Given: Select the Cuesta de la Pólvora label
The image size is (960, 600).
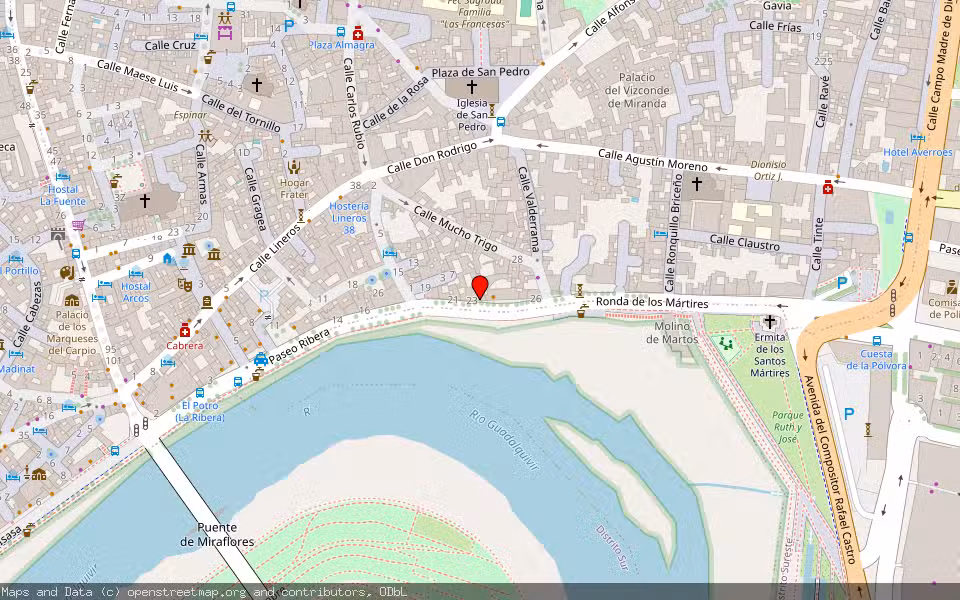Looking at the screenshot, I should coord(876,359).
